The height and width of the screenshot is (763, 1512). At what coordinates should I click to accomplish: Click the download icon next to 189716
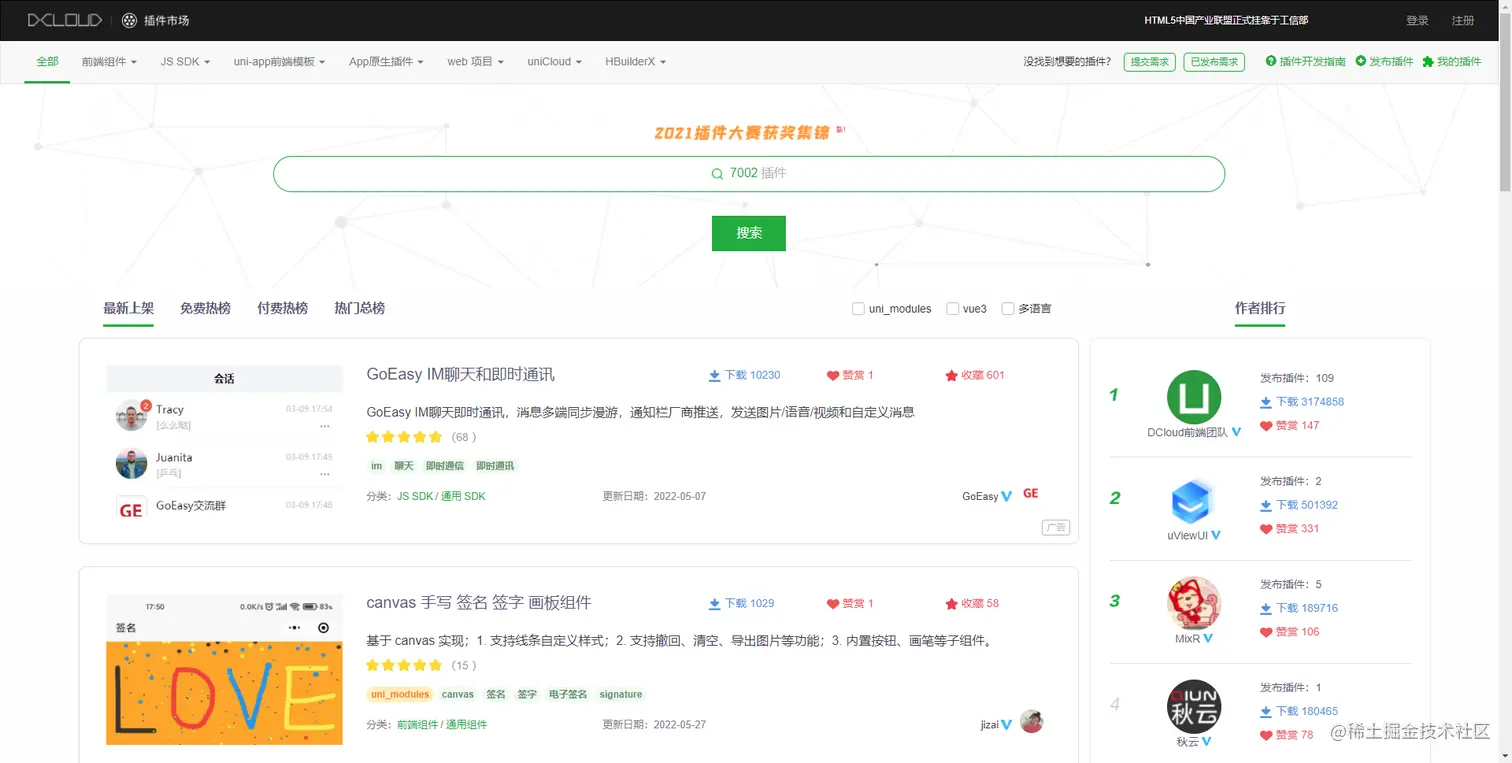(1266, 608)
